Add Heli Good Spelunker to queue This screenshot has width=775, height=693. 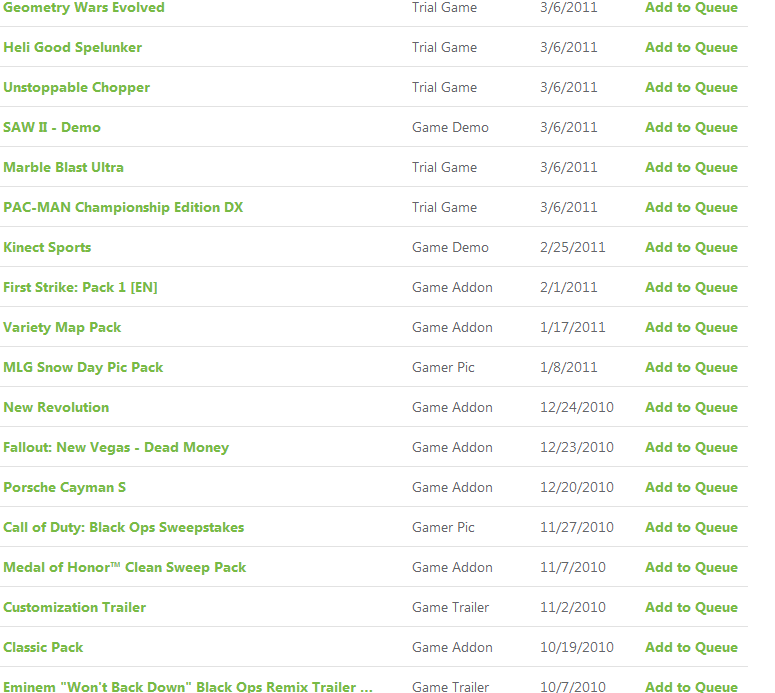[691, 47]
